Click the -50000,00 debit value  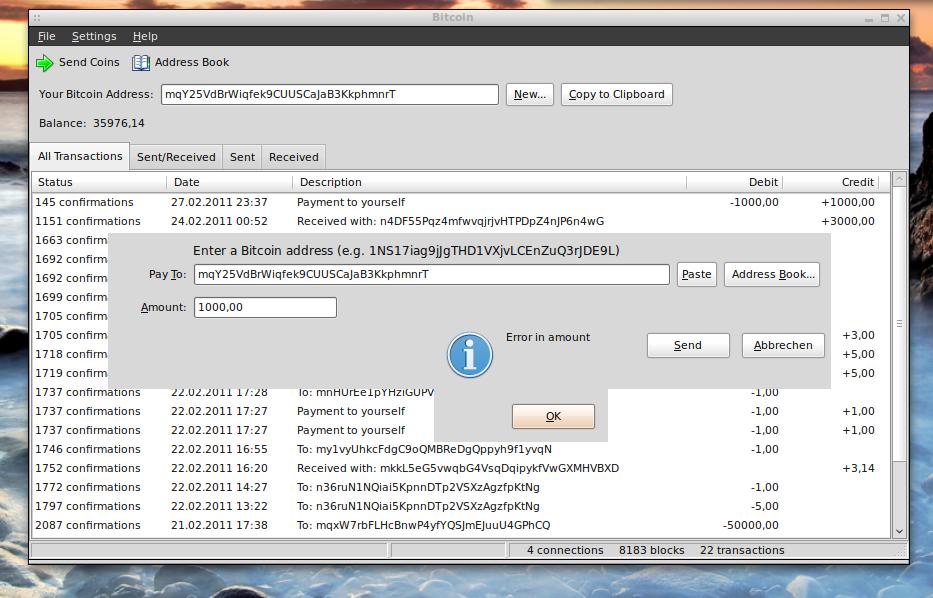click(x=751, y=525)
